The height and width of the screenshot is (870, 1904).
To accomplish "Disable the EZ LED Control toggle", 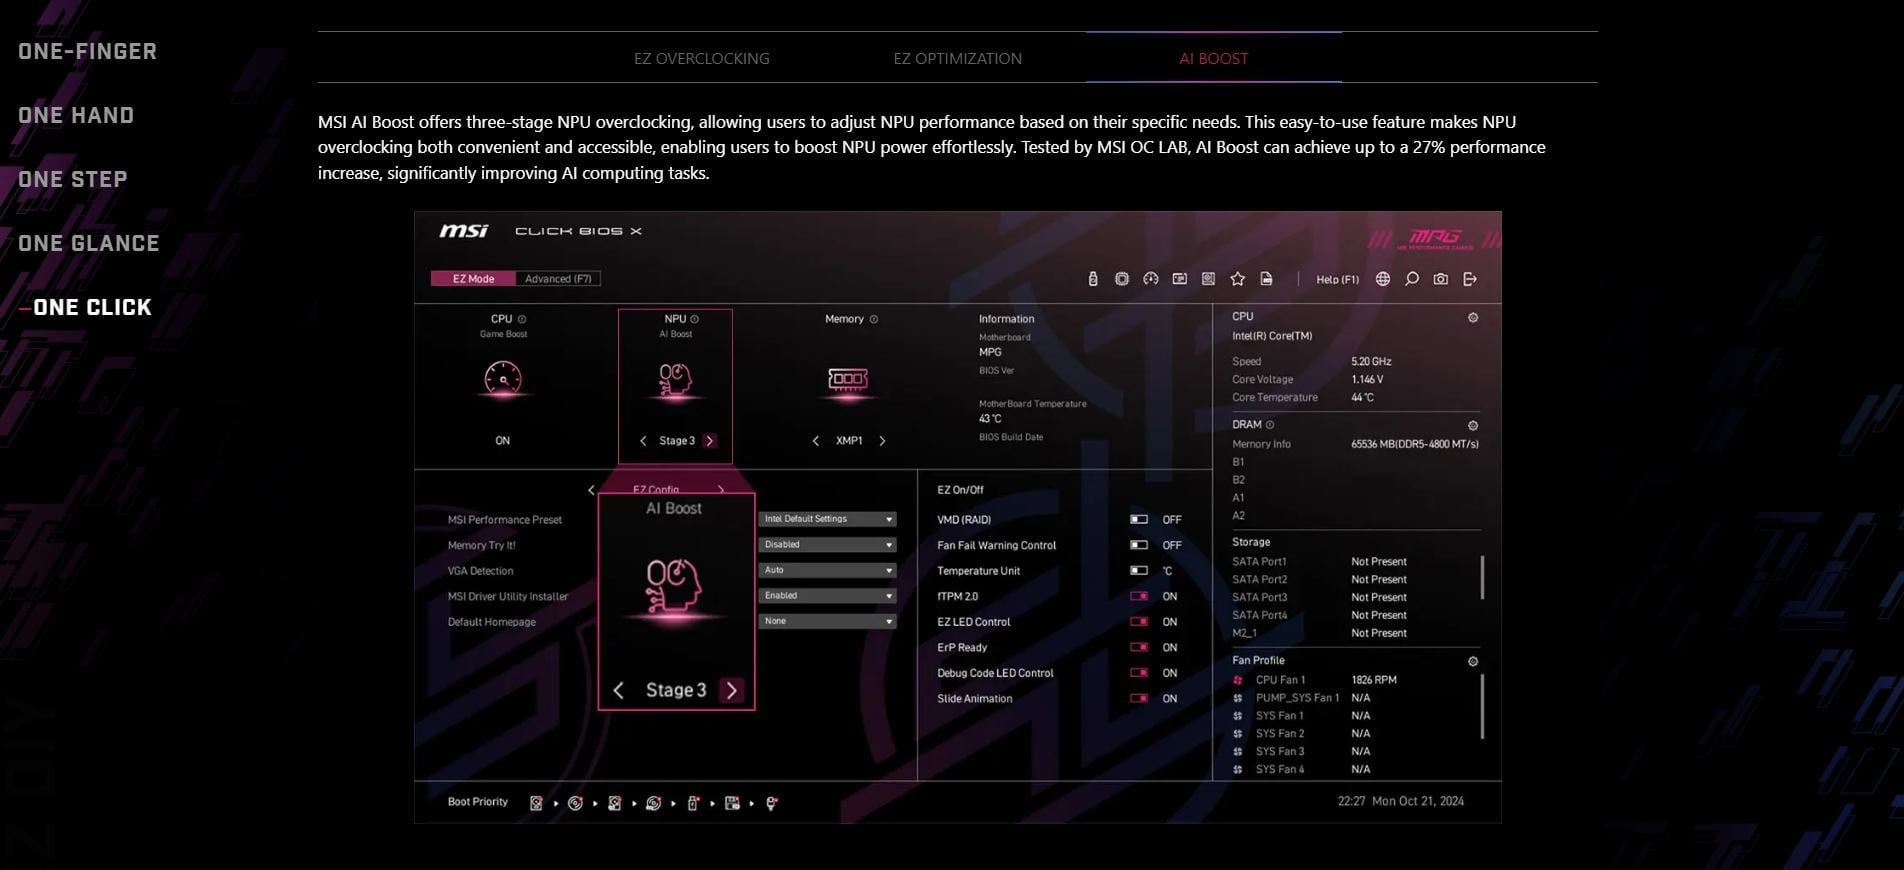I will point(1139,622).
